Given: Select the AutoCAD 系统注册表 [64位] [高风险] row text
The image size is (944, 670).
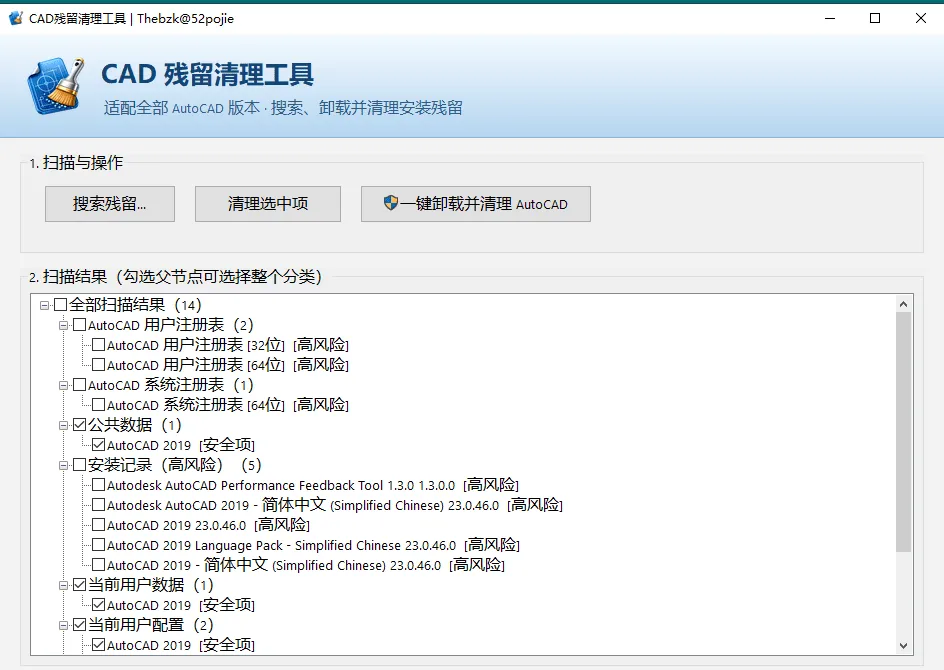Looking at the screenshot, I should pos(228,405).
